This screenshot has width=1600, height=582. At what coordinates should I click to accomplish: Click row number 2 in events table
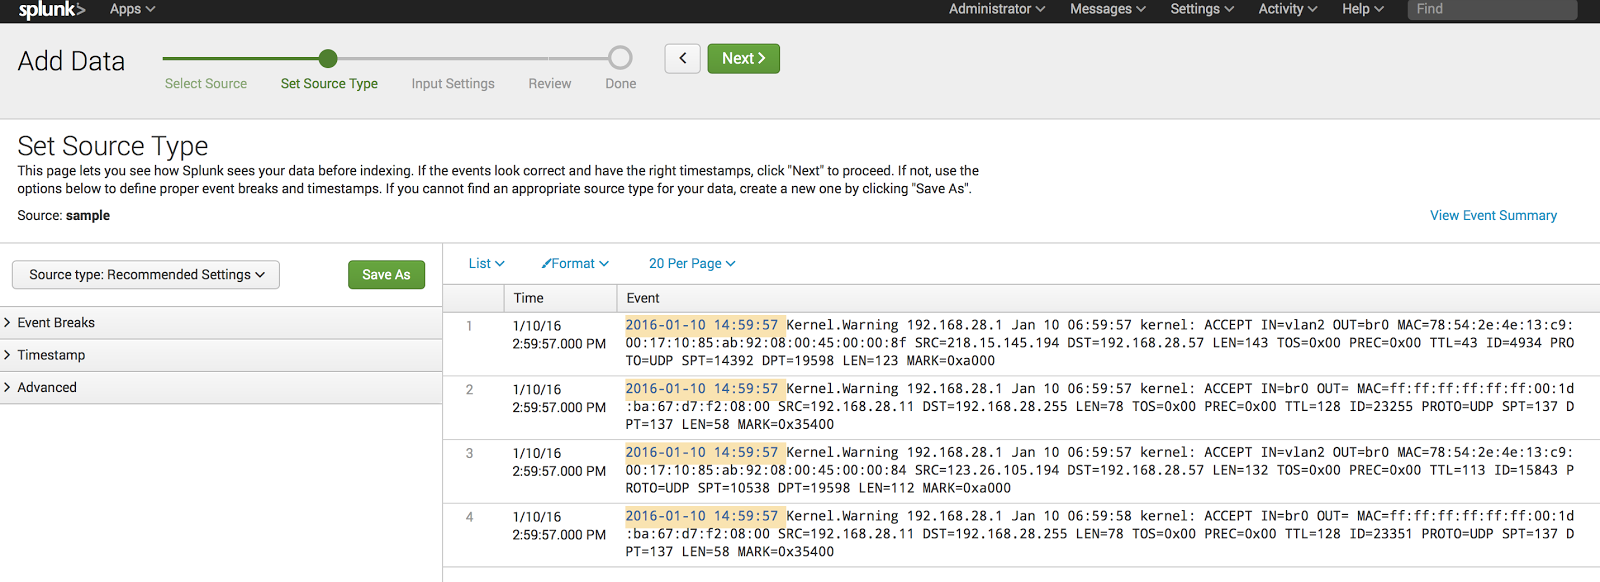tap(469, 389)
